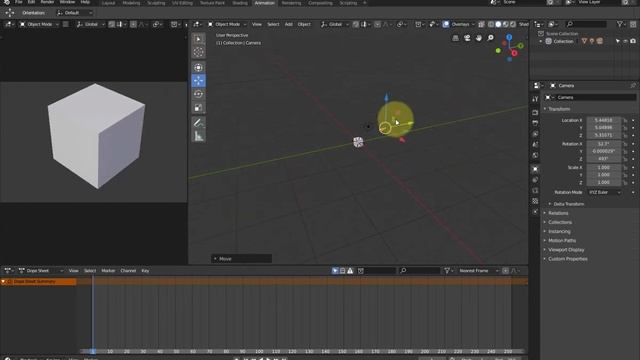The width and height of the screenshot is (640, 360).
Task: Click the zoom view magnifier icon
Action: 490,38
